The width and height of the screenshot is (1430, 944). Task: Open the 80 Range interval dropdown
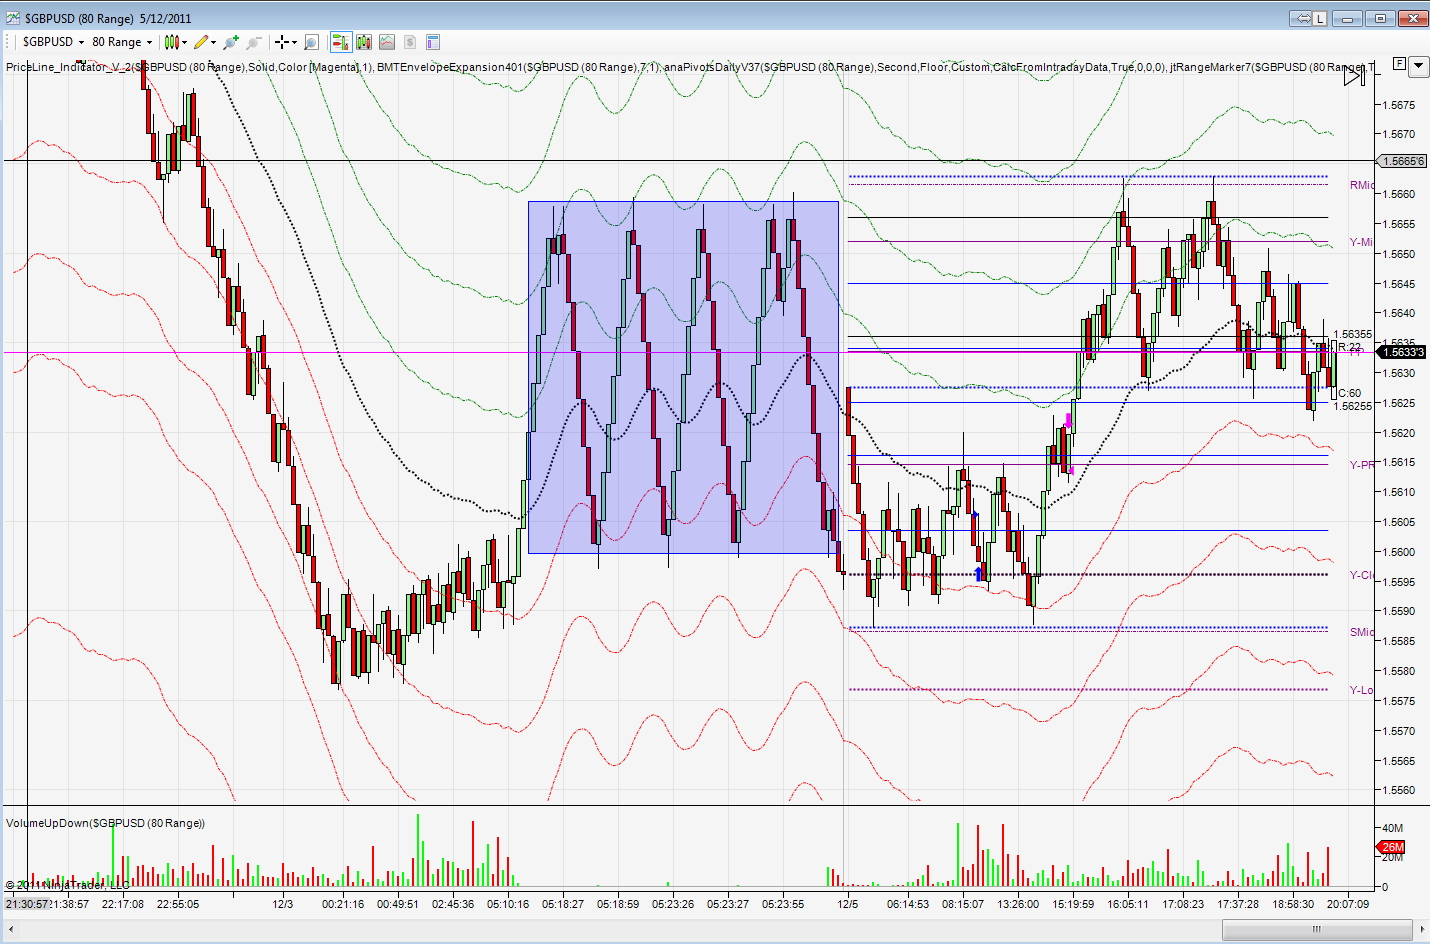point(122,42)
